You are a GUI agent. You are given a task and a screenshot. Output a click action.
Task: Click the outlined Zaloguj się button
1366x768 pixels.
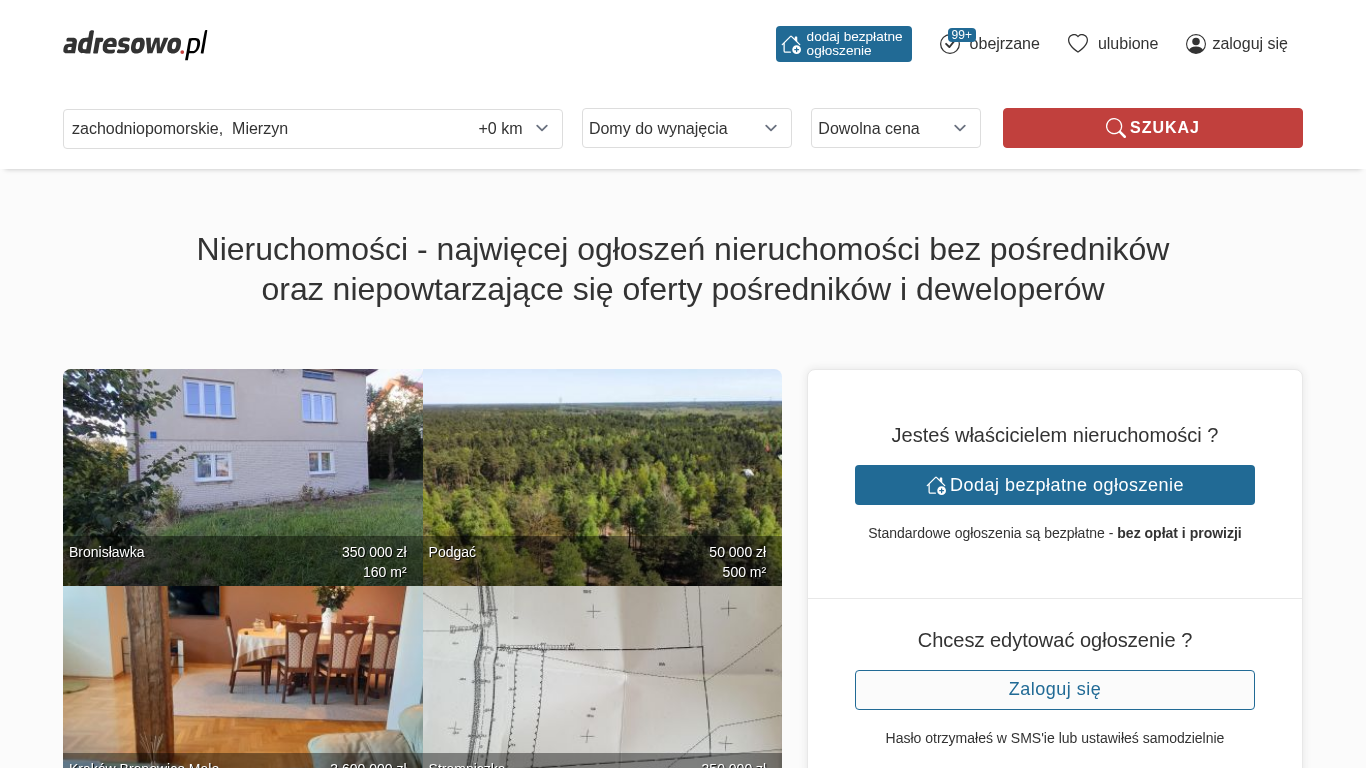coord(1054,690)
